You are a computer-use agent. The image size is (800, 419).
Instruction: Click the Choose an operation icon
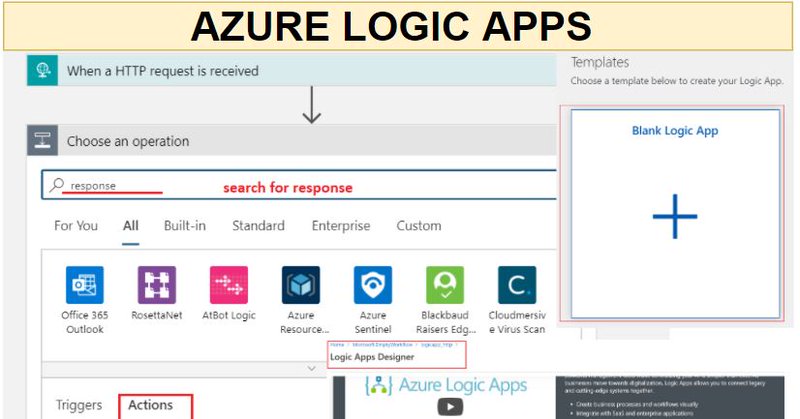[x=42, y=140]
